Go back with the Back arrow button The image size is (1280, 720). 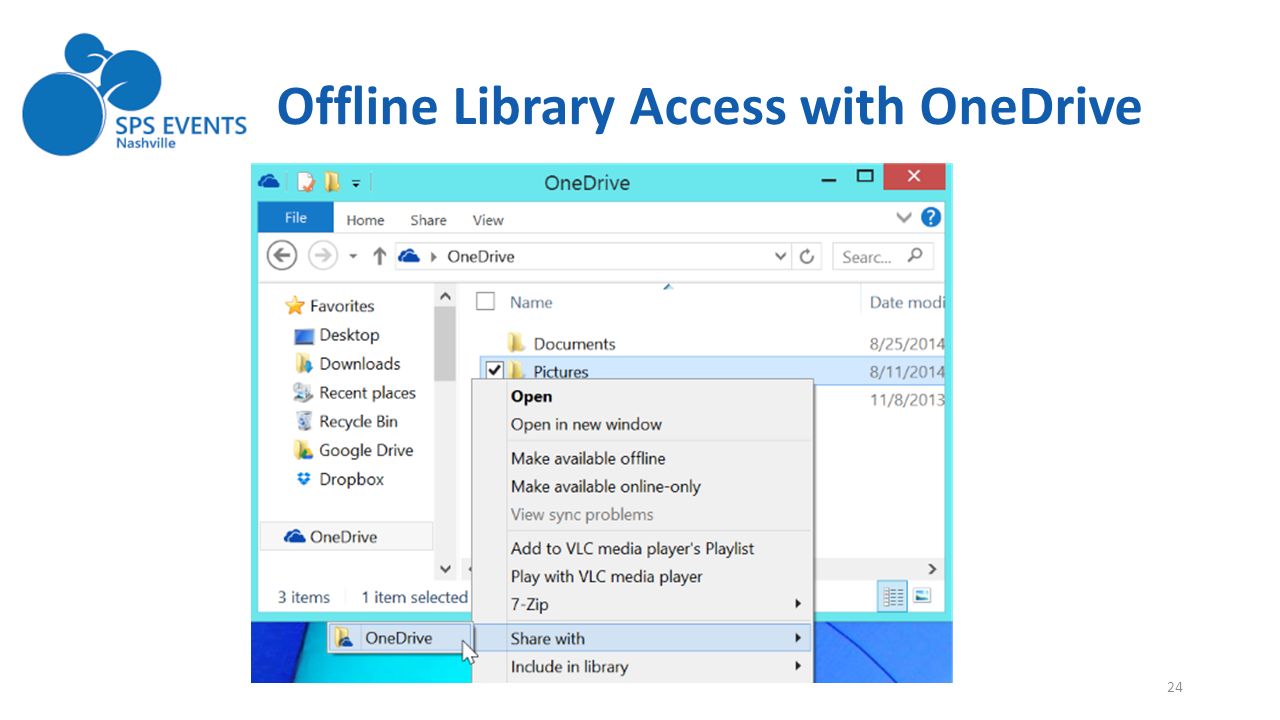point(282,256)
